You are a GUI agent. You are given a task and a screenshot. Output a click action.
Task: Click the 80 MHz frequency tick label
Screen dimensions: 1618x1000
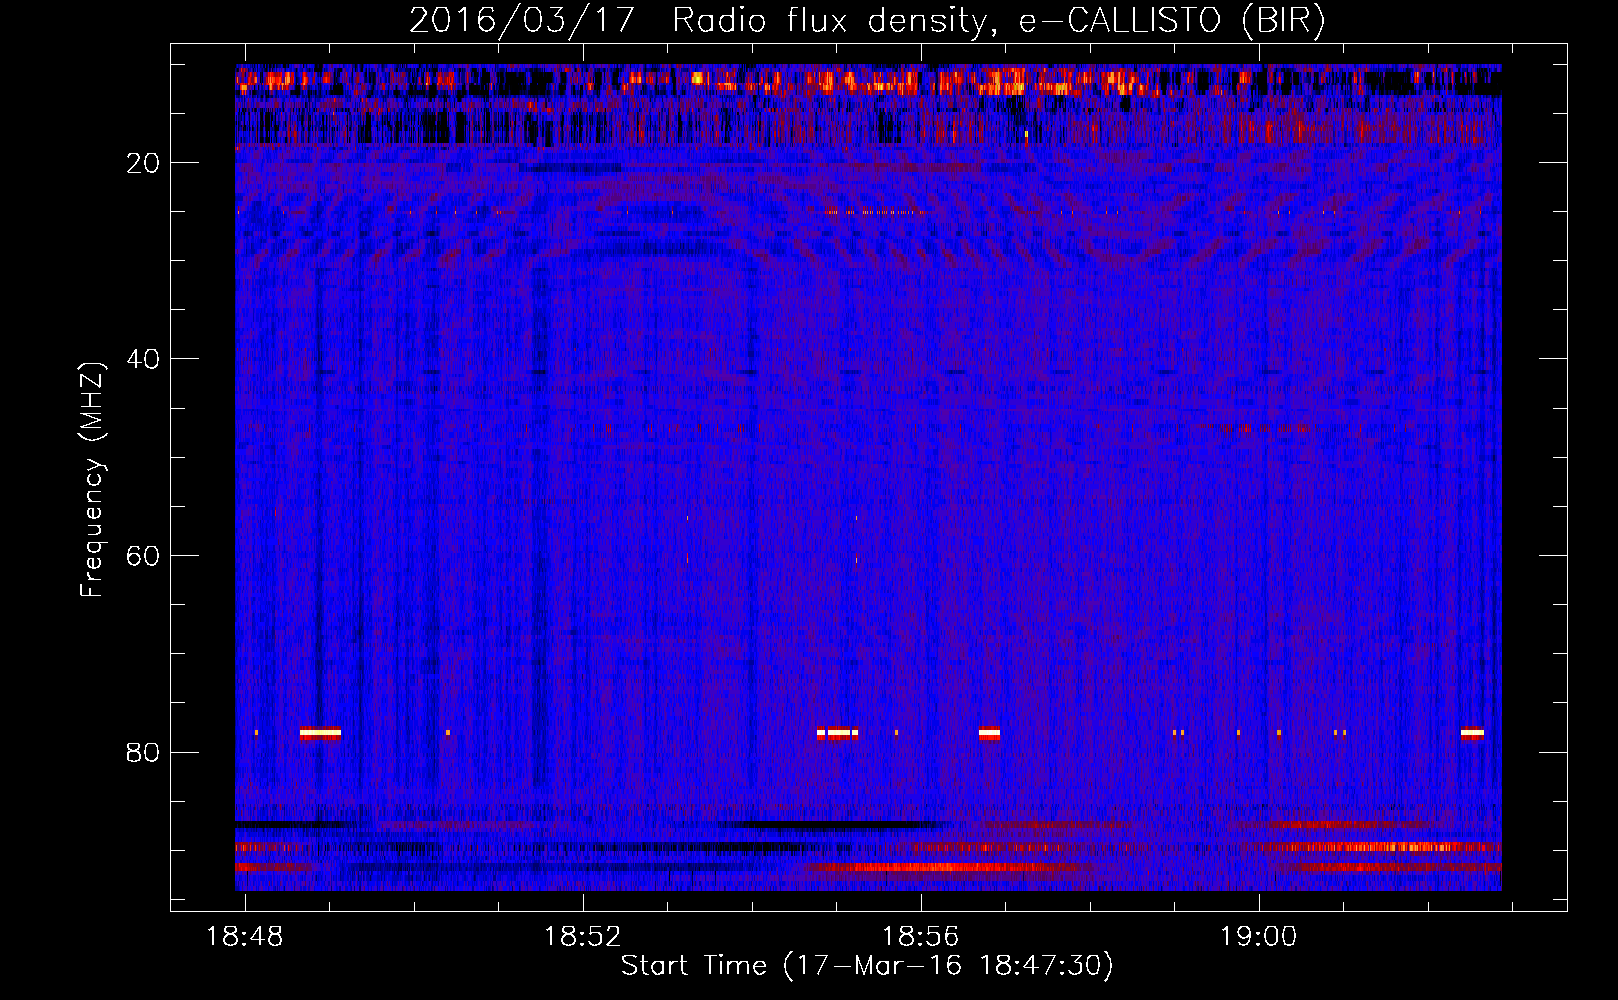click(143, 752)
